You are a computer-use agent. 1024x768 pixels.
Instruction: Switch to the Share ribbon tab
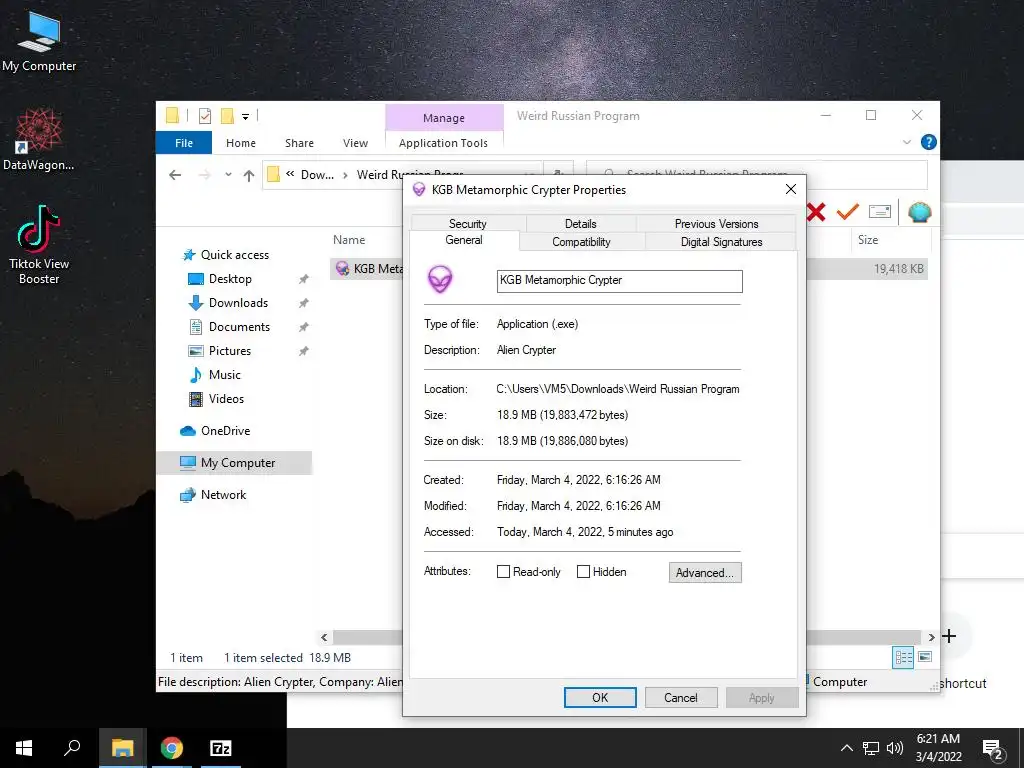pos(299,143)
